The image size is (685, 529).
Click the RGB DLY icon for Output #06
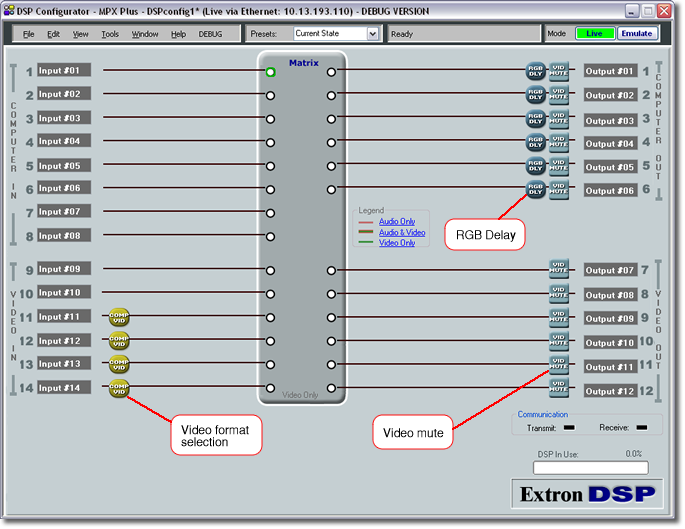click(x=536, y=189)
